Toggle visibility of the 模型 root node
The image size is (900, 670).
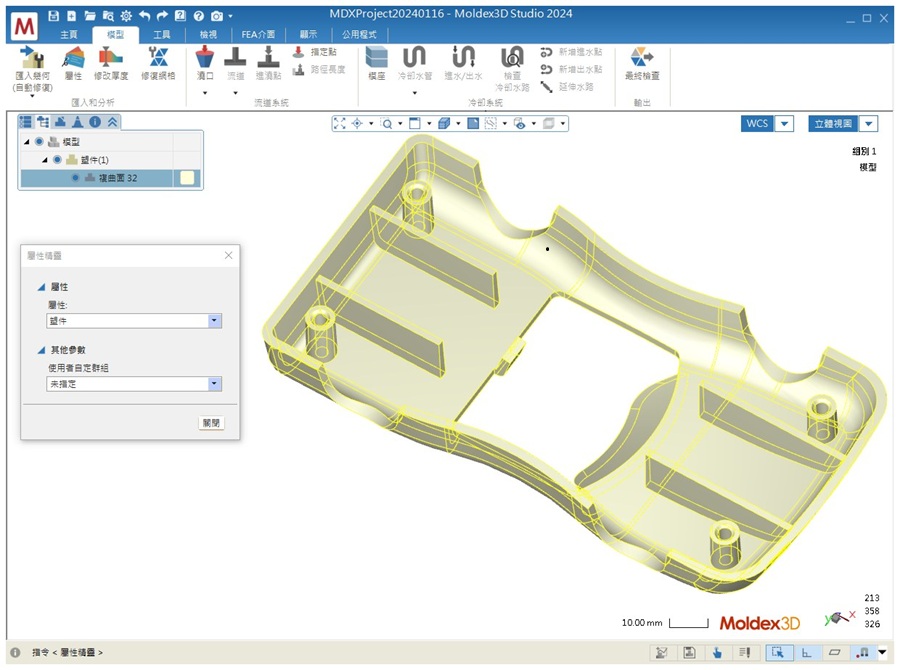pos(39,142)
